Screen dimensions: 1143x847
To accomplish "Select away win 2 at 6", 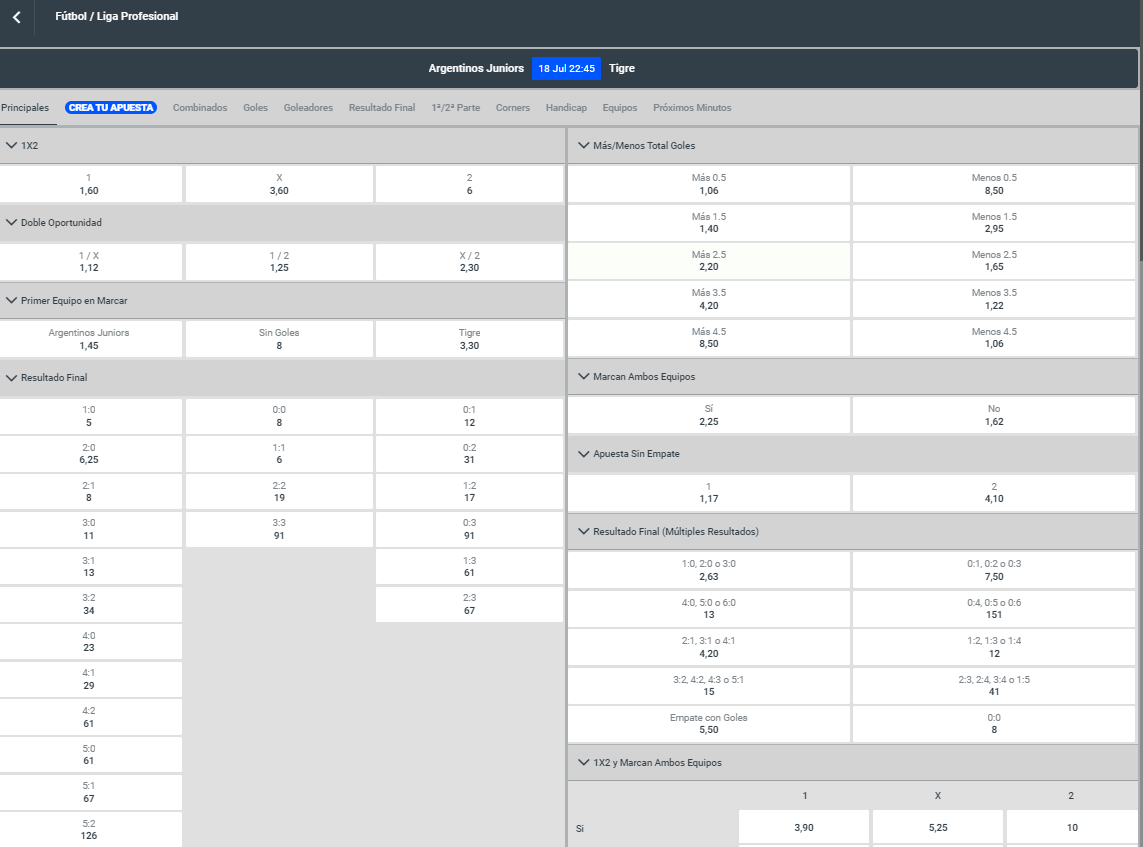I will pos(469,184).
